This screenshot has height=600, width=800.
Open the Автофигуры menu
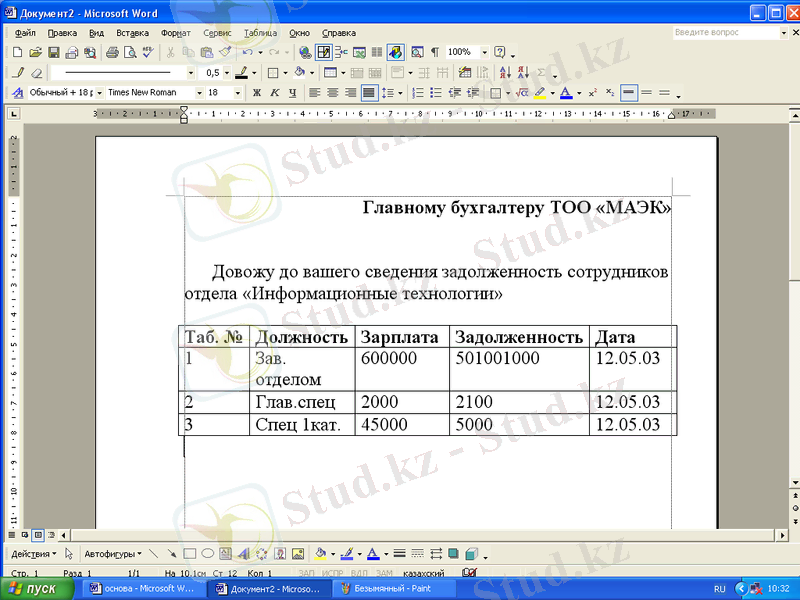tap(113, 554)
